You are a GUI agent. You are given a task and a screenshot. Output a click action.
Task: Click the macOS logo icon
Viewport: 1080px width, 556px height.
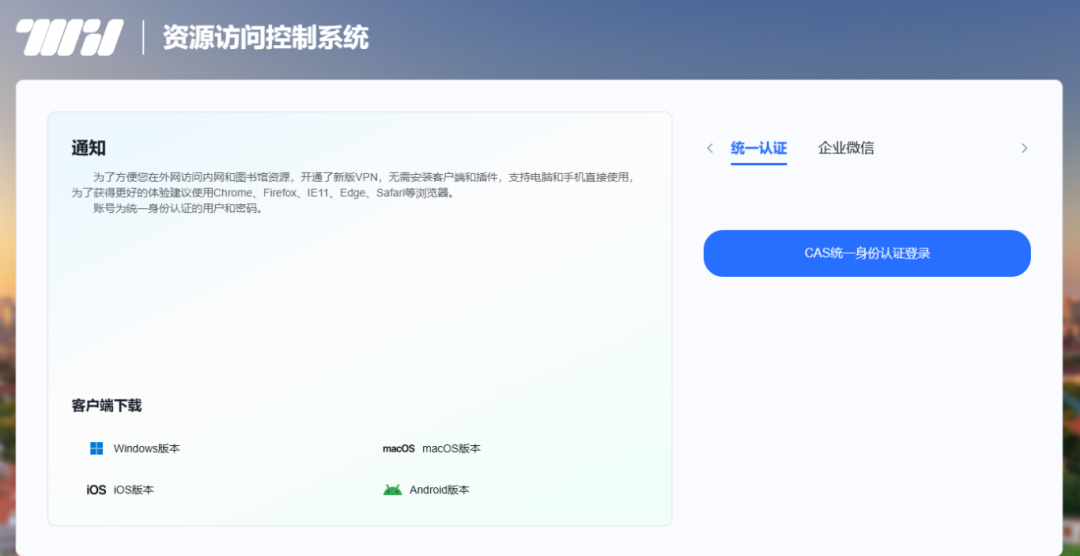398,449
